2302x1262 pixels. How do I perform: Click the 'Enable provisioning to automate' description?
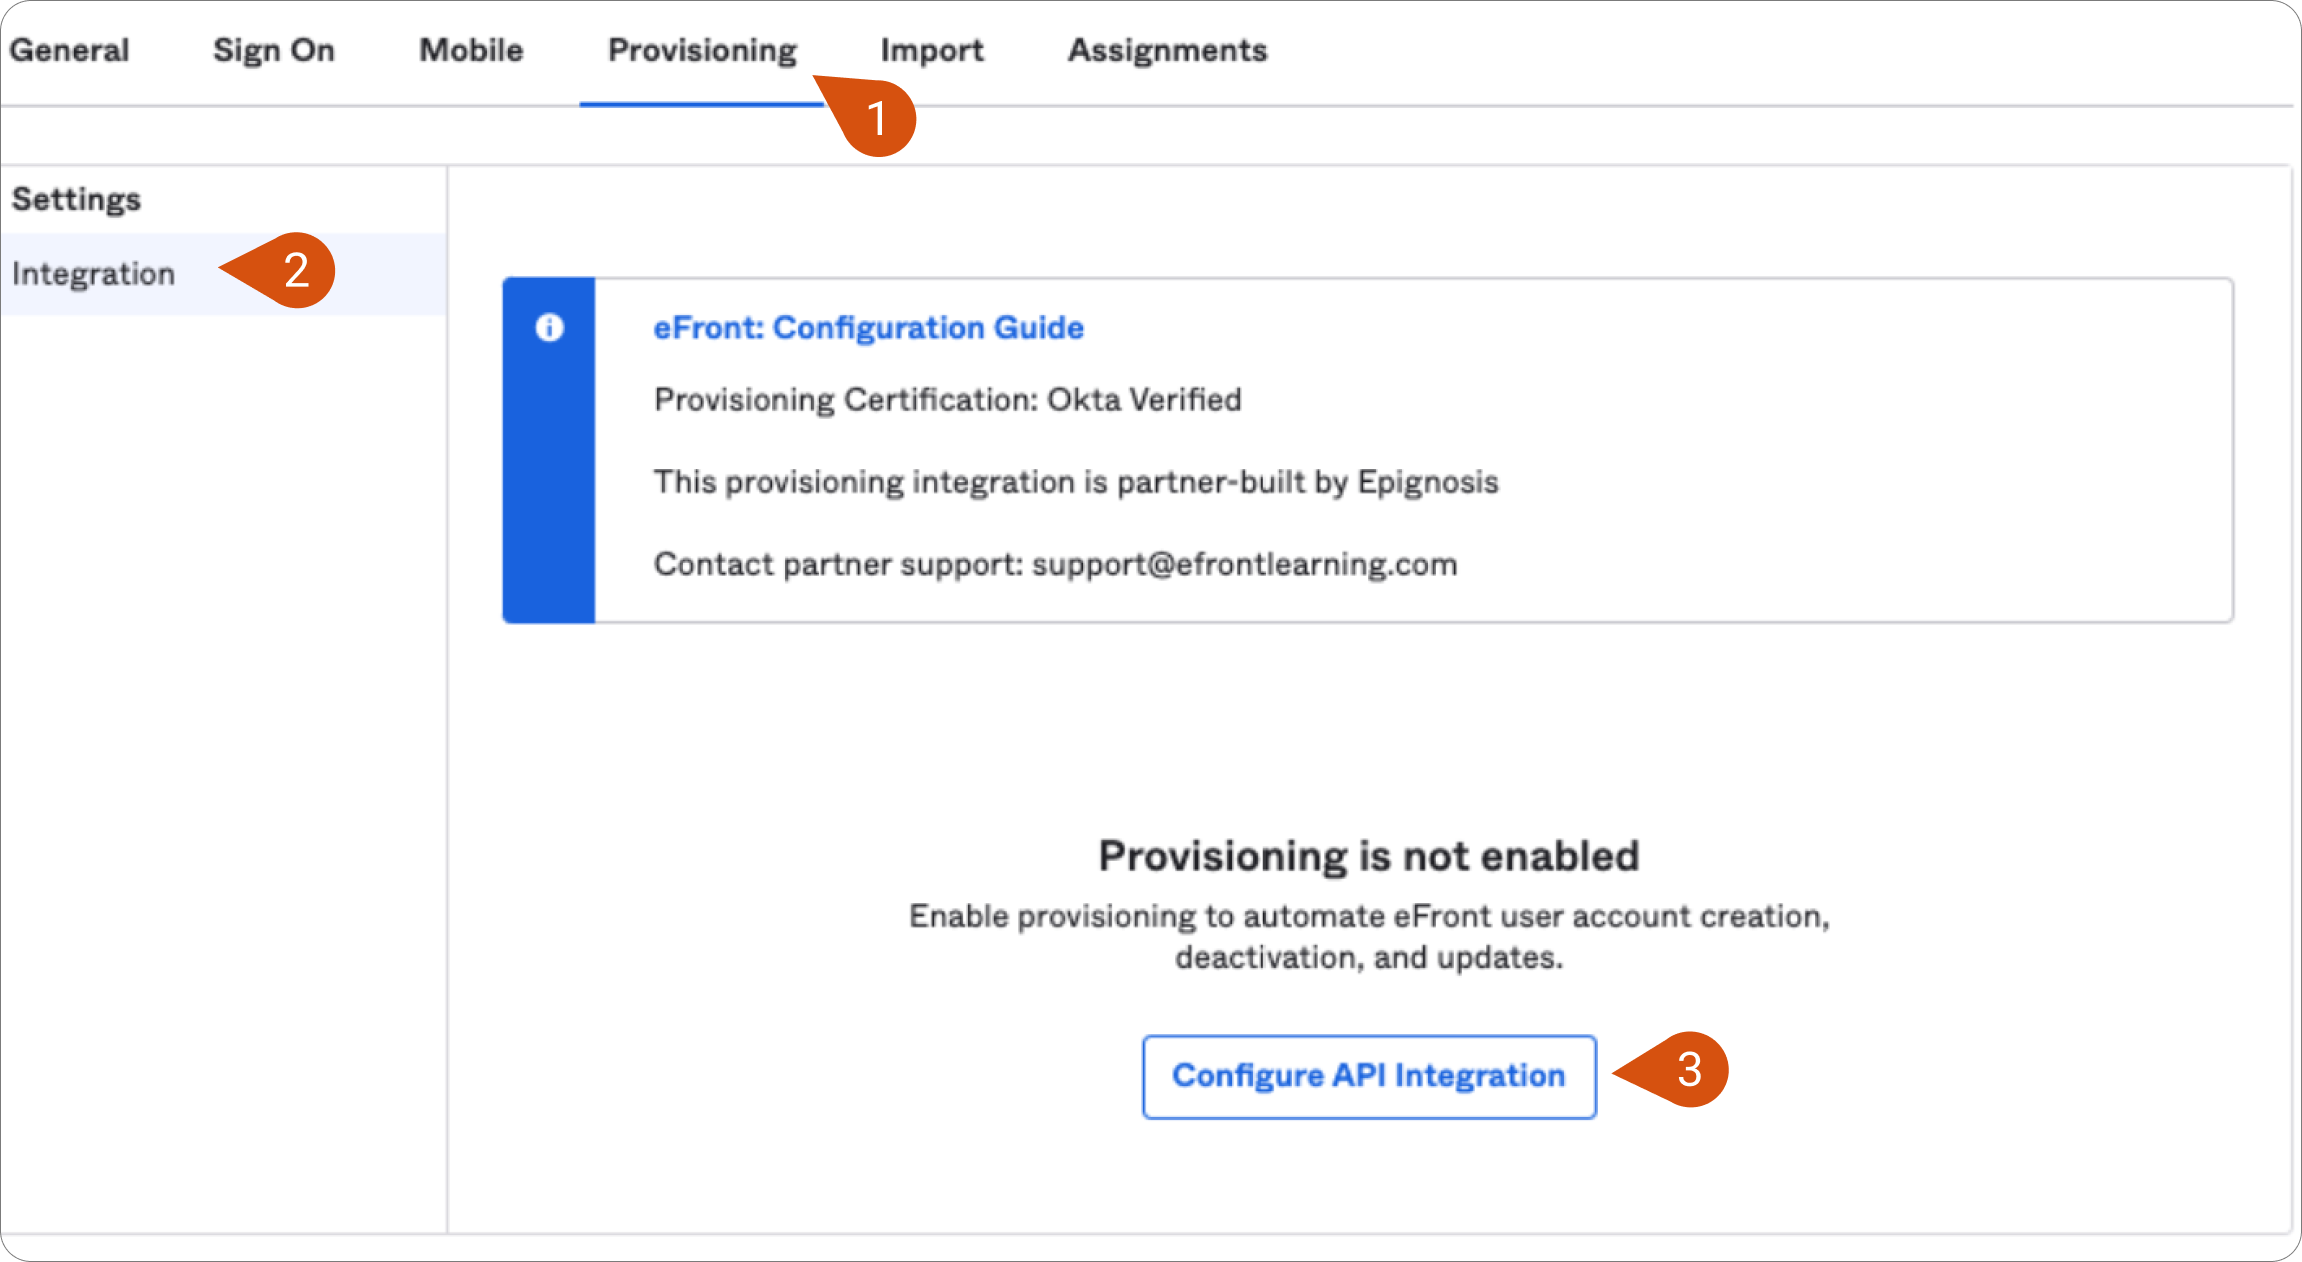[1369, 937]
